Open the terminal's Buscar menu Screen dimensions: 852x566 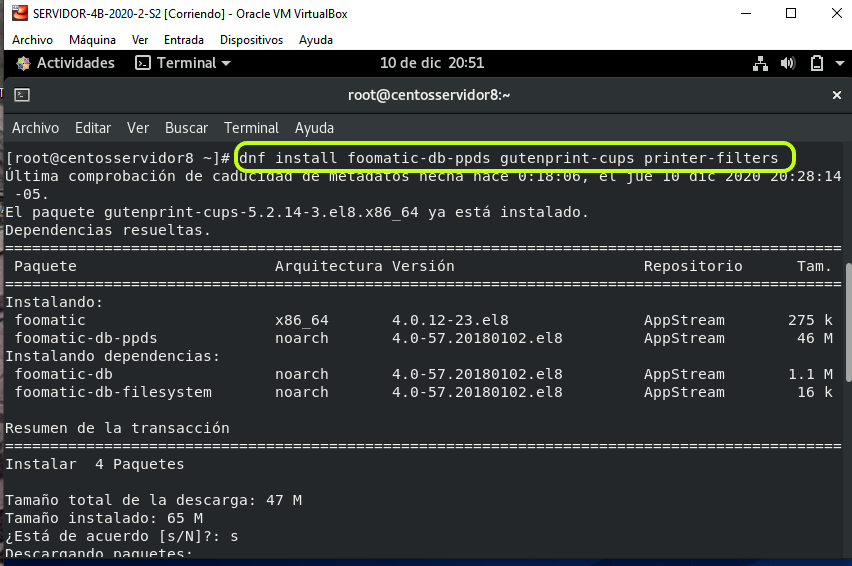tap(186, 128)
